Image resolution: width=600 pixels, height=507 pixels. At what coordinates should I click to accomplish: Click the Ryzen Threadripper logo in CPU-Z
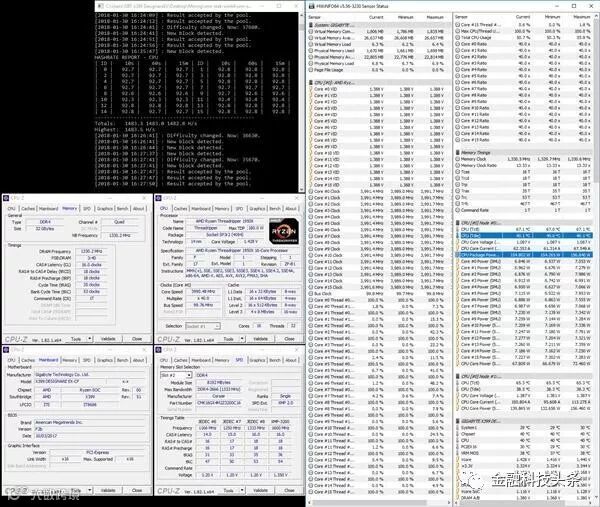tap(284, 231)
